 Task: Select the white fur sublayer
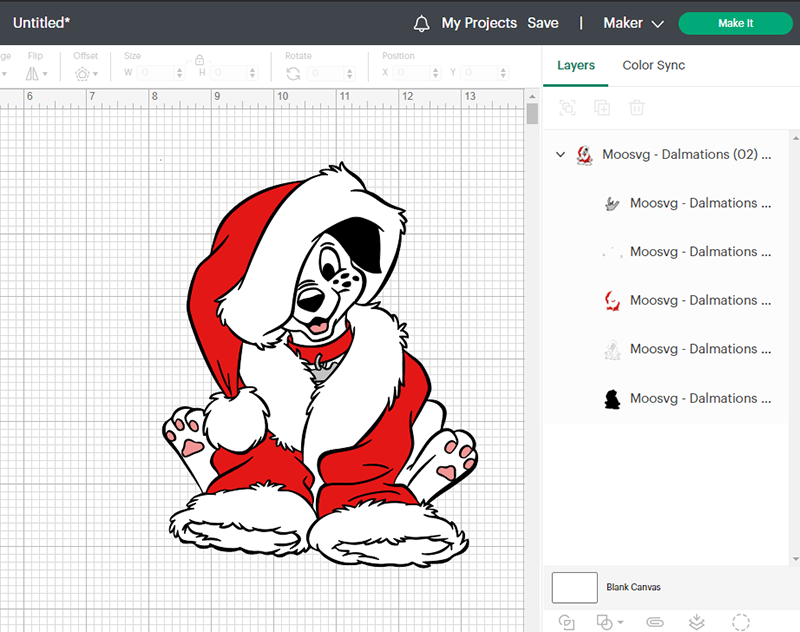click(666, 349)
